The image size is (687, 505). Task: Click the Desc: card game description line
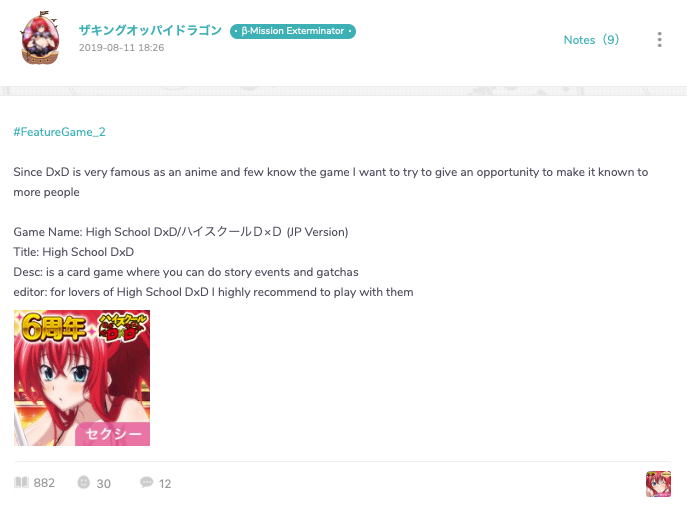tap(186, 272)
